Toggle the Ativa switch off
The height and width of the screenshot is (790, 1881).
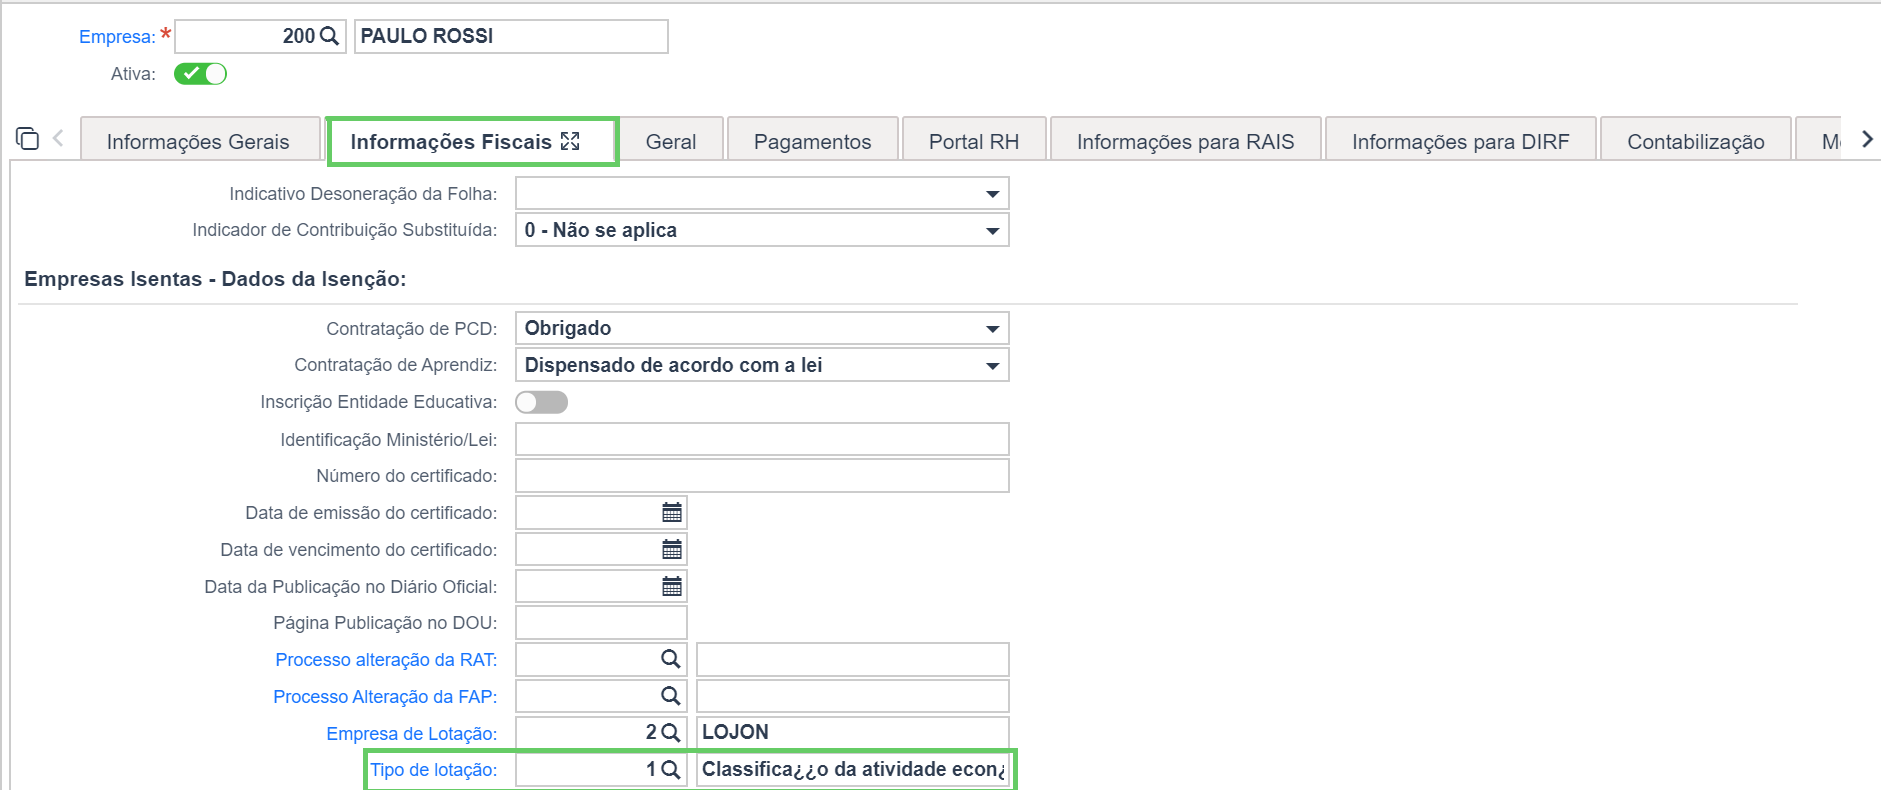coord(200,74)
